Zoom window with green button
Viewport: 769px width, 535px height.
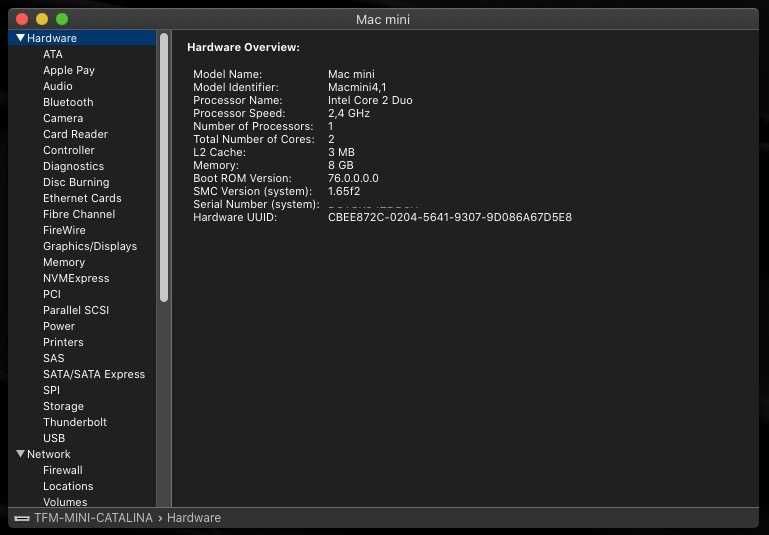(62, 19)
